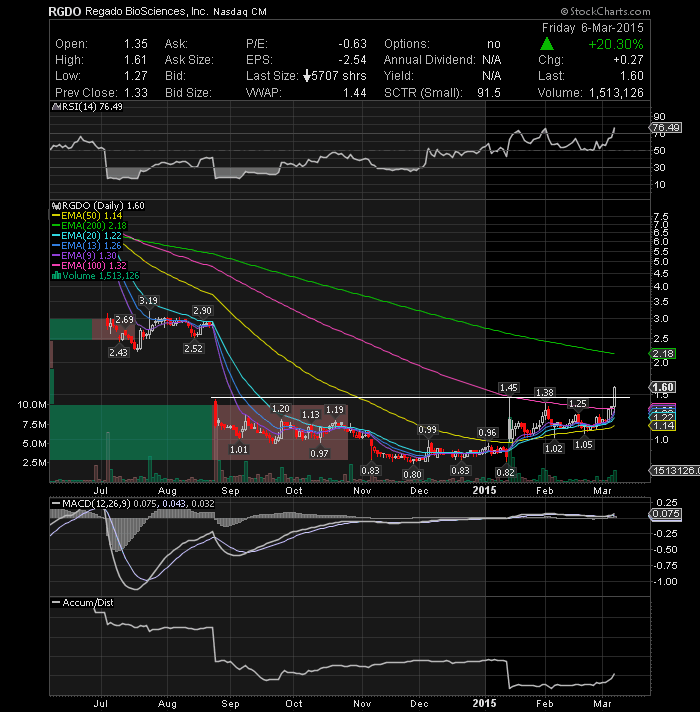Click the RGDO (Daily) 1.60 legend label
700x712 pixels.
click(x=99, y=206)
